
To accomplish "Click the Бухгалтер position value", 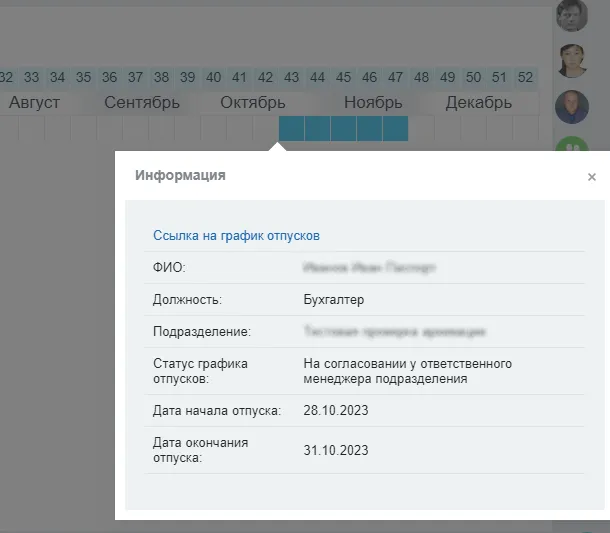I will point(333,299).
